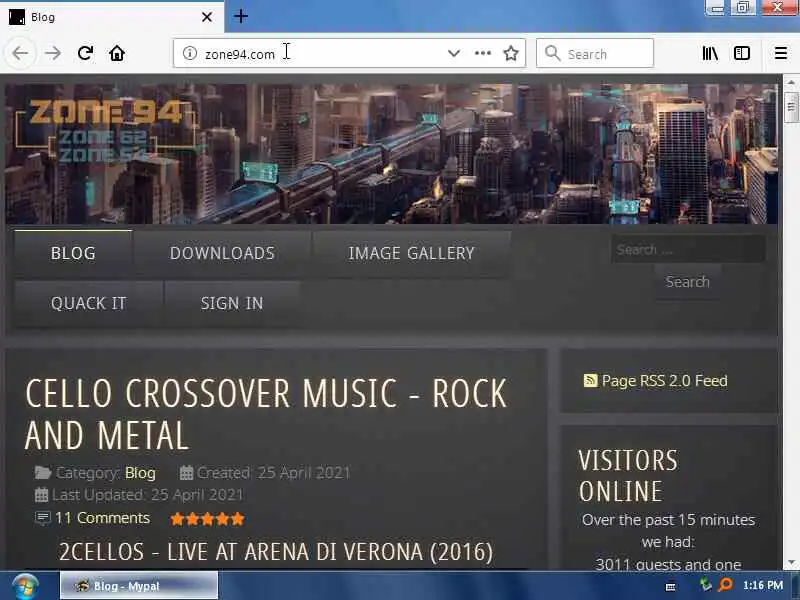Toggle the browser sidebar
The width and height of the screenshot is (800, 600).
click(742, 53)
